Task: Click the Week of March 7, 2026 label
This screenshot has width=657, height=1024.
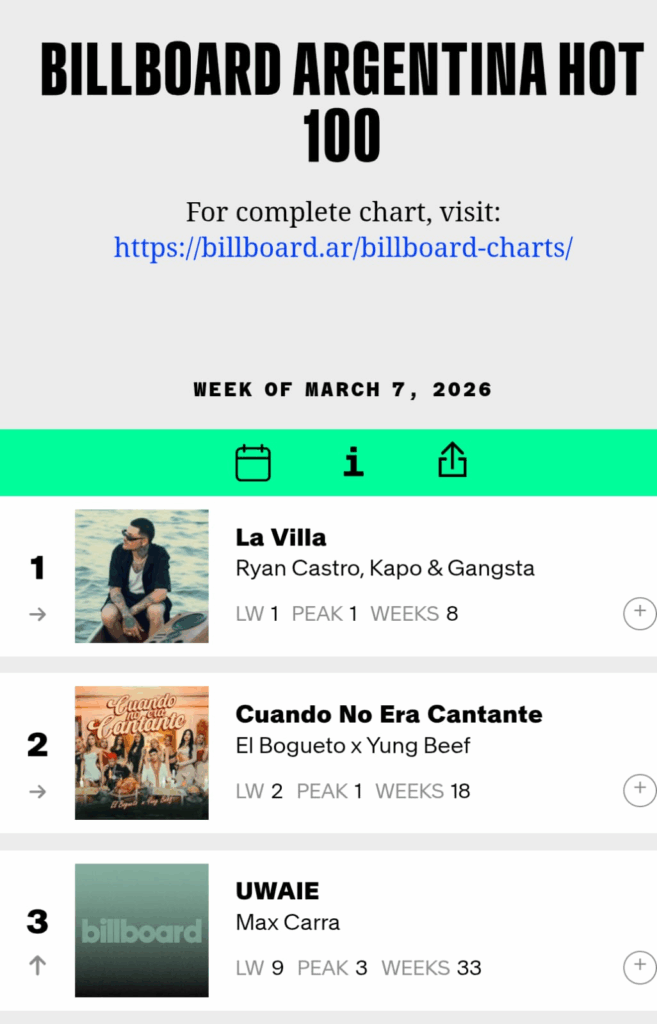Action: tap(343, 389)
